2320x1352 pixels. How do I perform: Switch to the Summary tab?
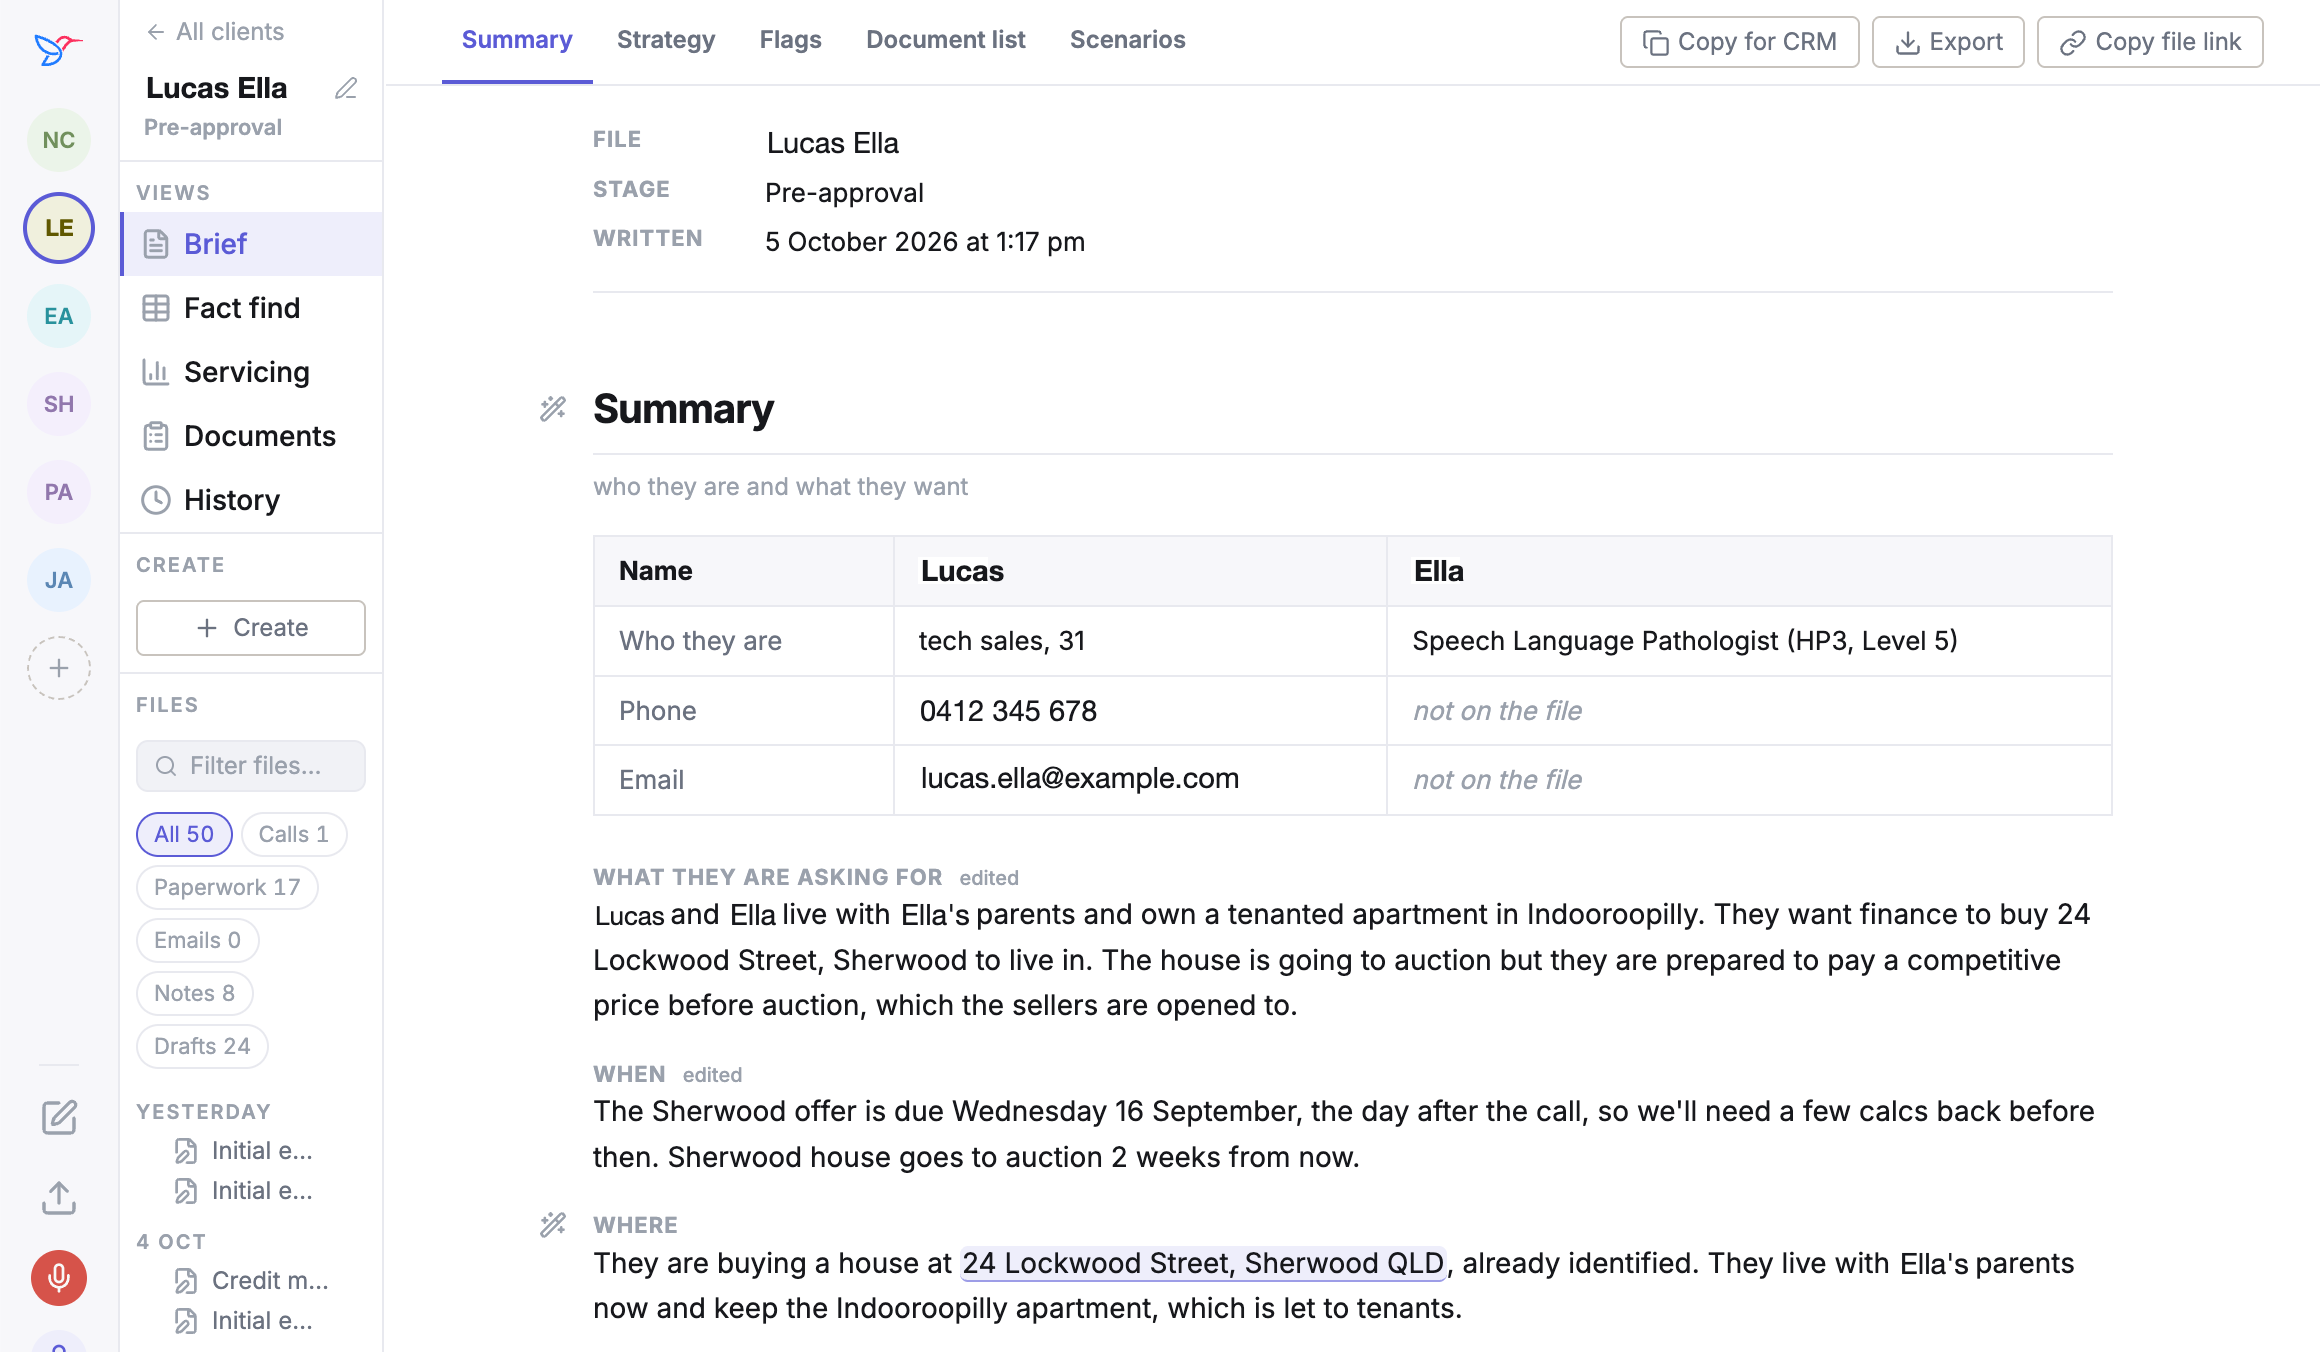pyautogui.click(x=517, y=40)
